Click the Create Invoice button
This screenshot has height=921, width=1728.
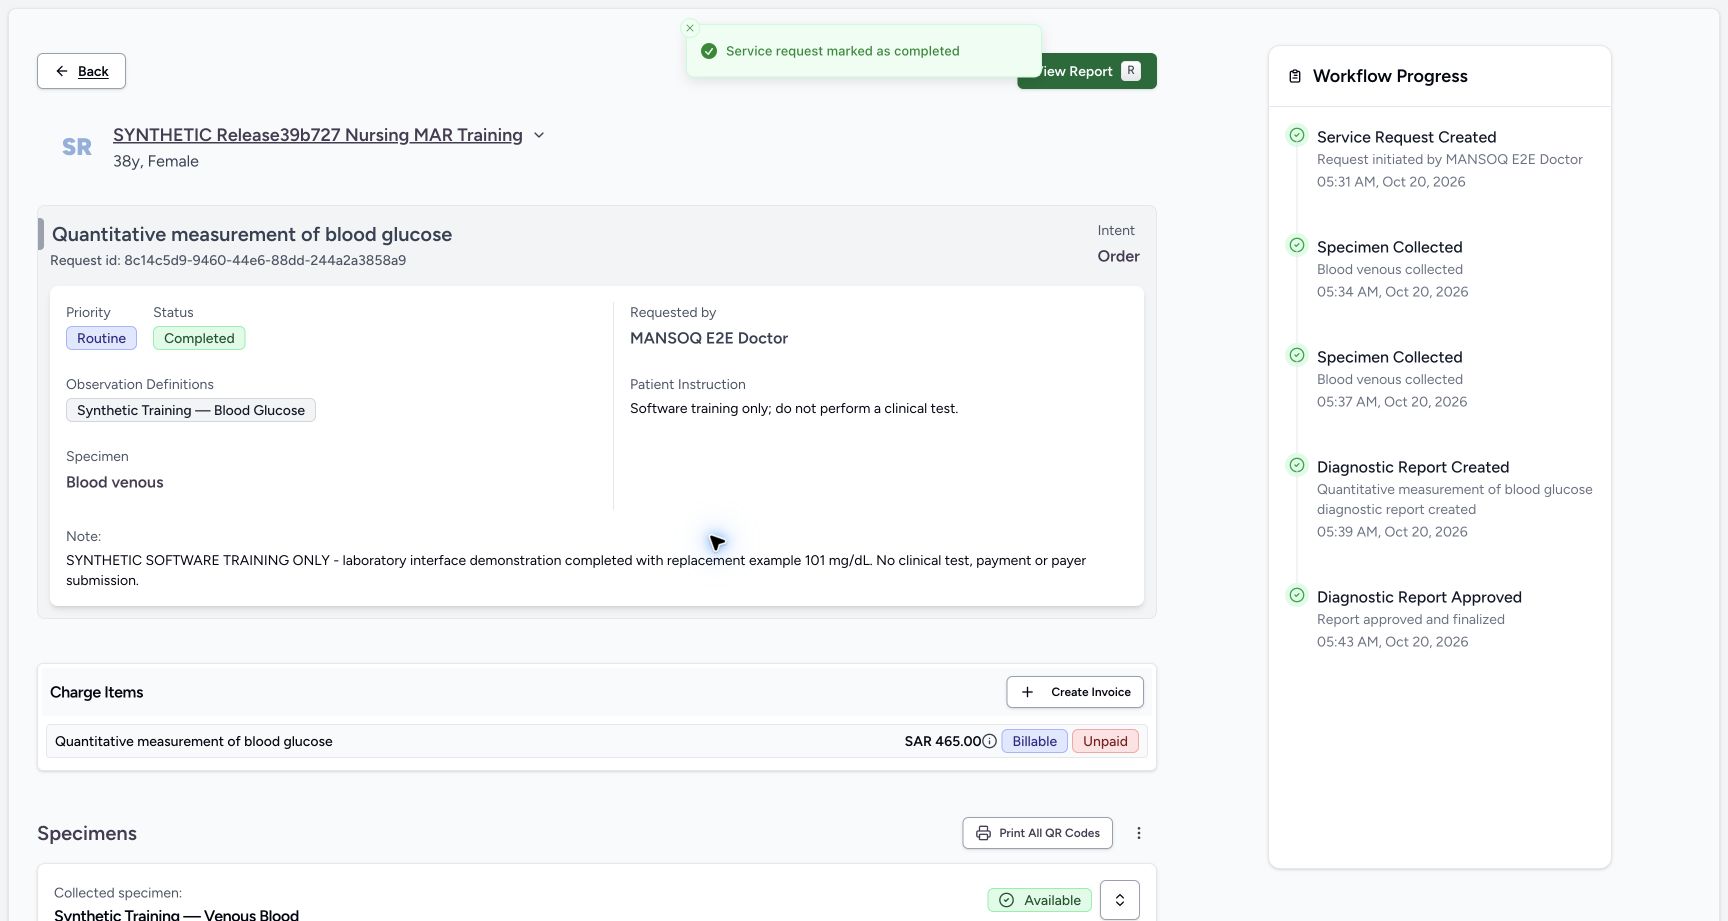(x=1075, y=692)
